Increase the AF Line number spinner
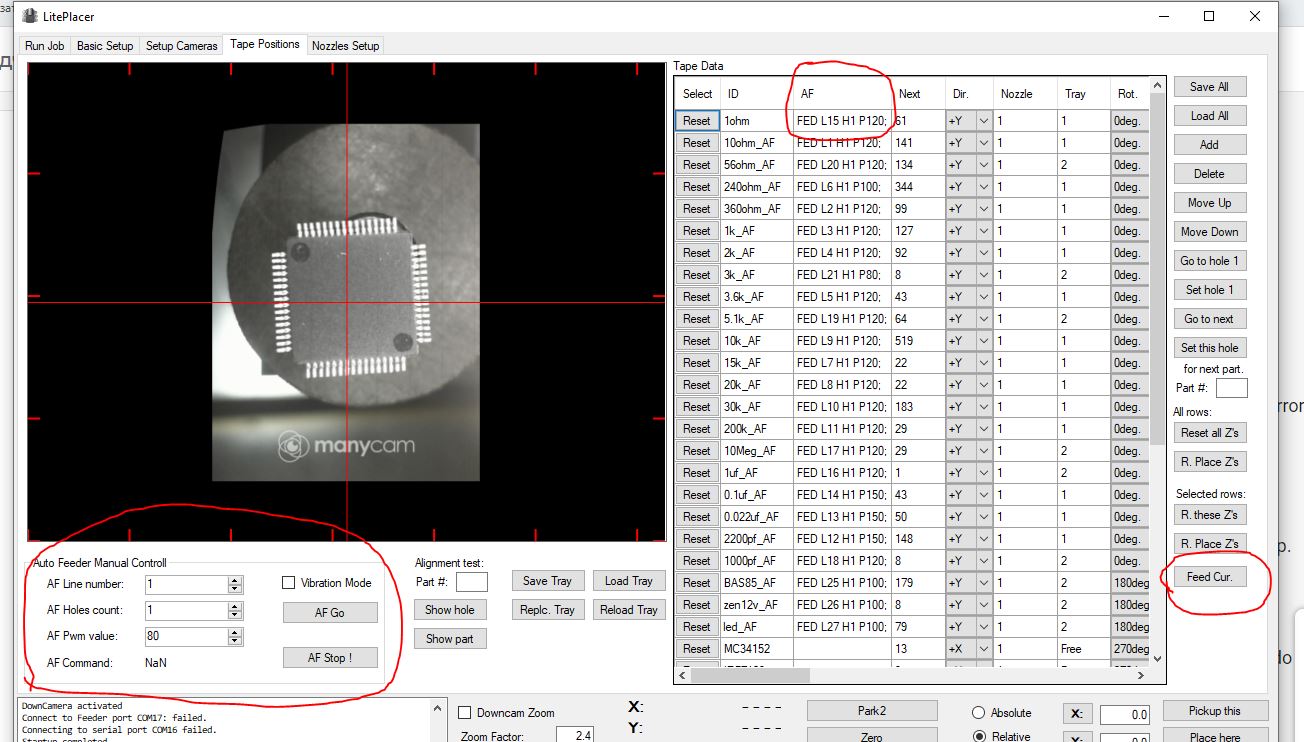1304x742 pixels. pyautogui.click(x=235, y=580)
